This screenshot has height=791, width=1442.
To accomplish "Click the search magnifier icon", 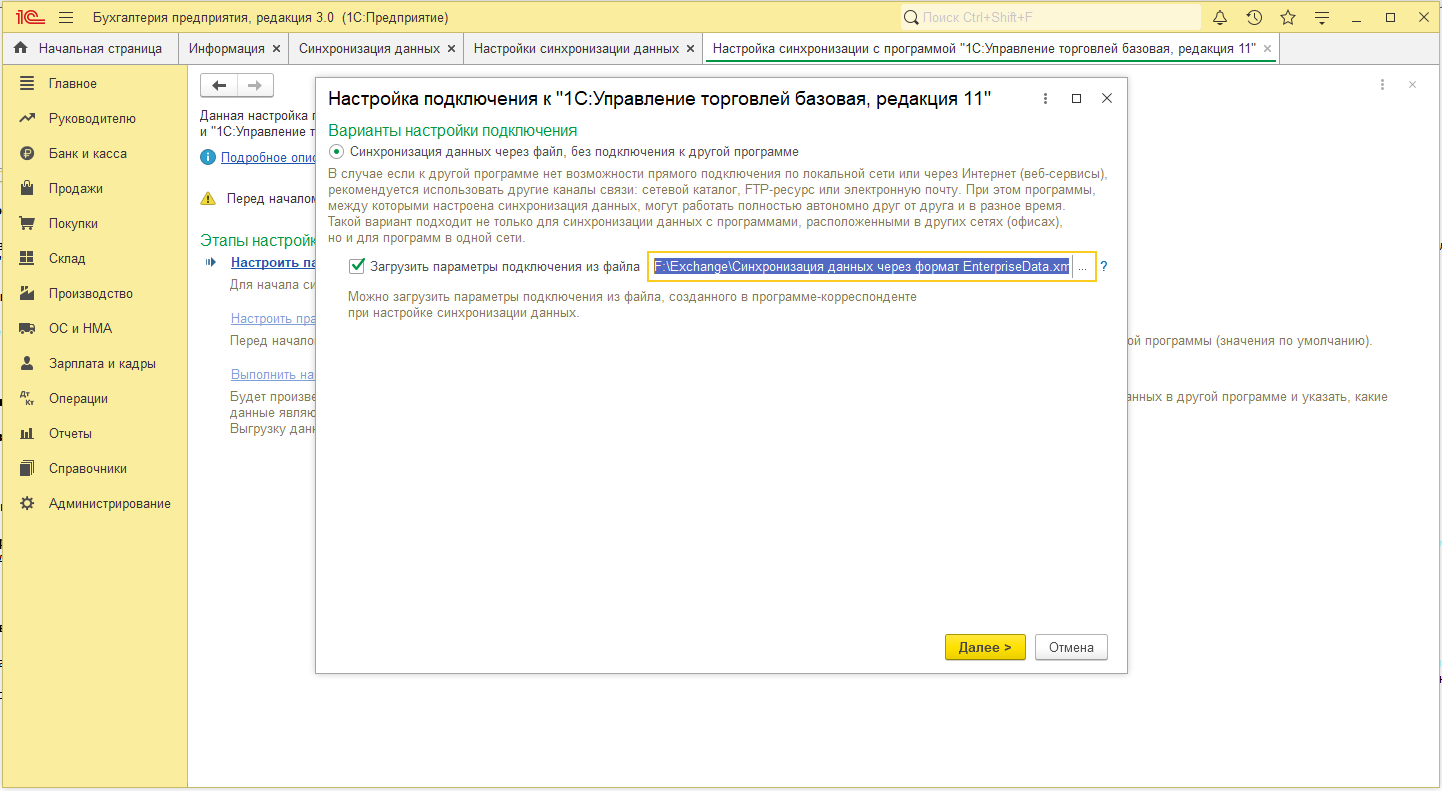I will 911,18.
